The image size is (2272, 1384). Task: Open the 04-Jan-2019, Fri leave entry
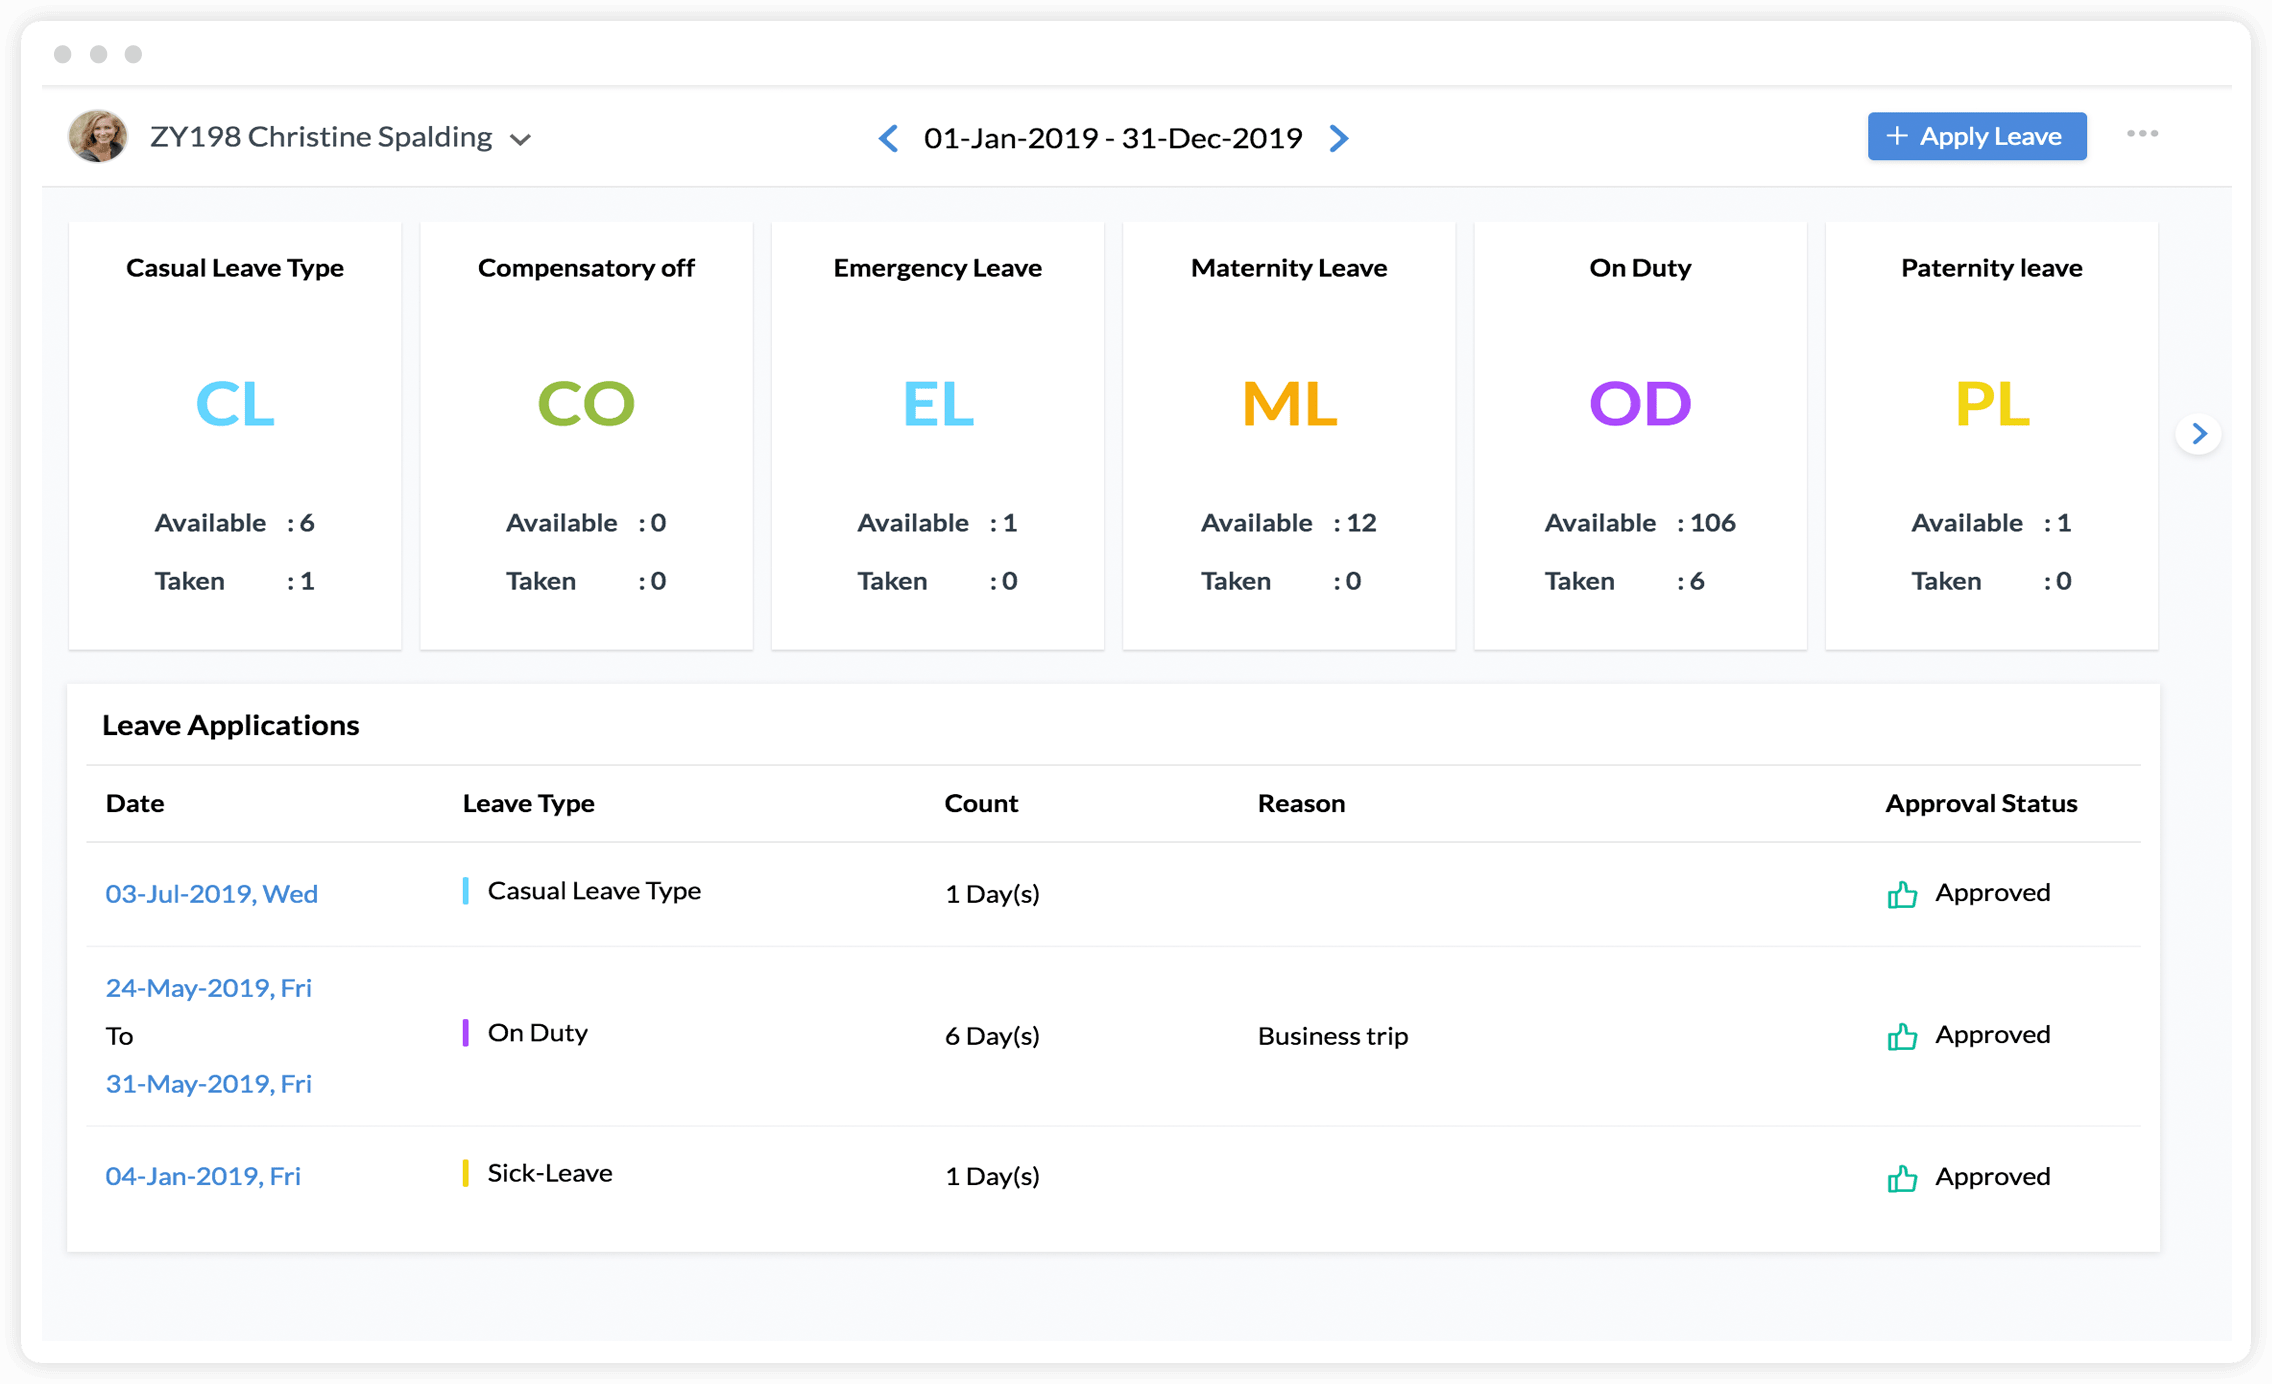tap(203, 1176)
